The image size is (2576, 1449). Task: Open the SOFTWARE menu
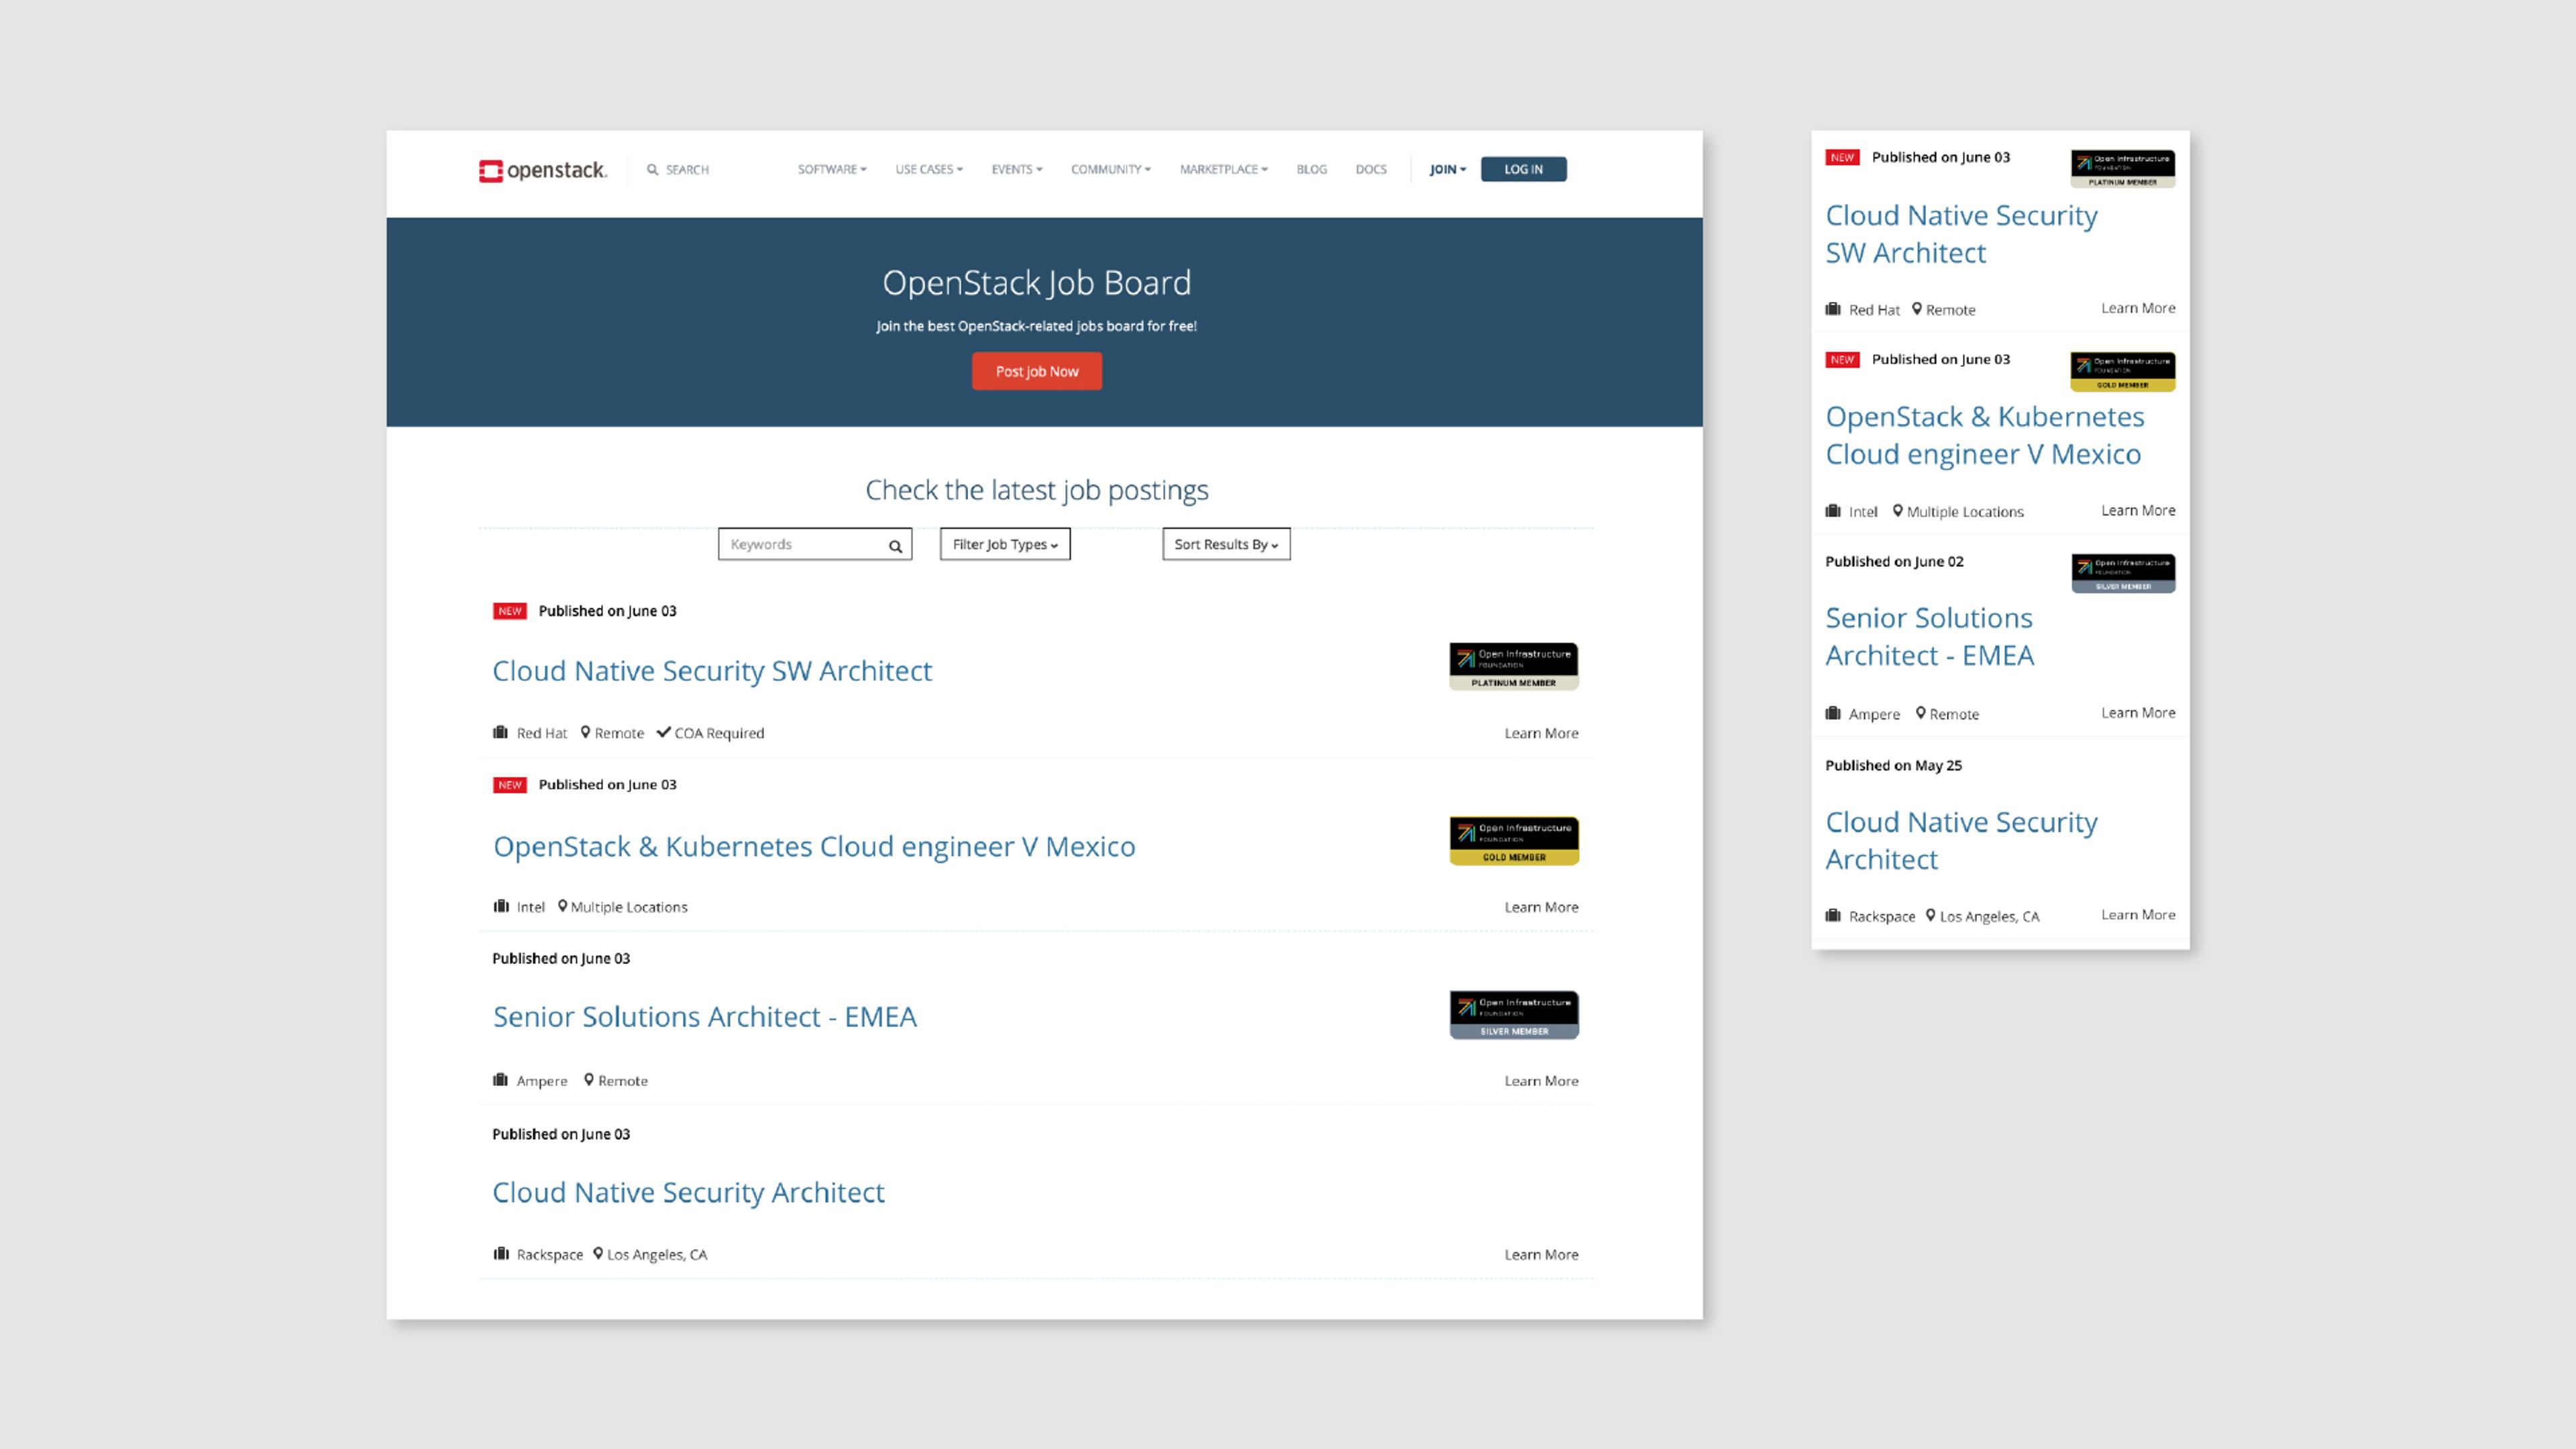pos(831,170)
